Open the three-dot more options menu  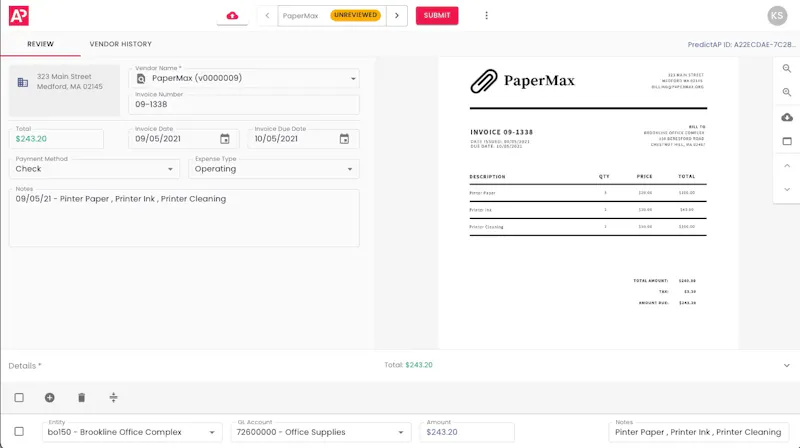click(486, 15)
